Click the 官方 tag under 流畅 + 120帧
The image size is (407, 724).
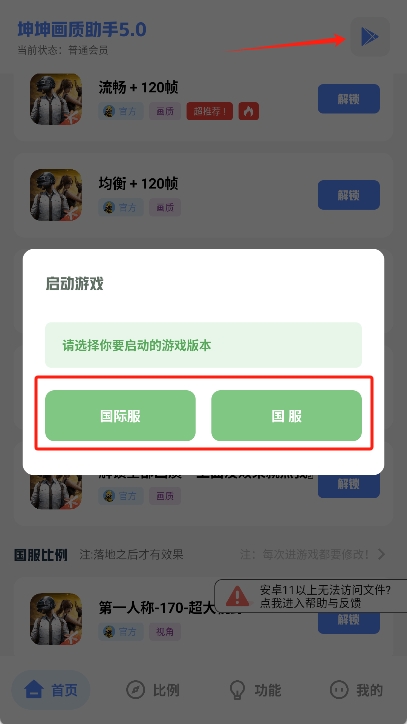121,111
